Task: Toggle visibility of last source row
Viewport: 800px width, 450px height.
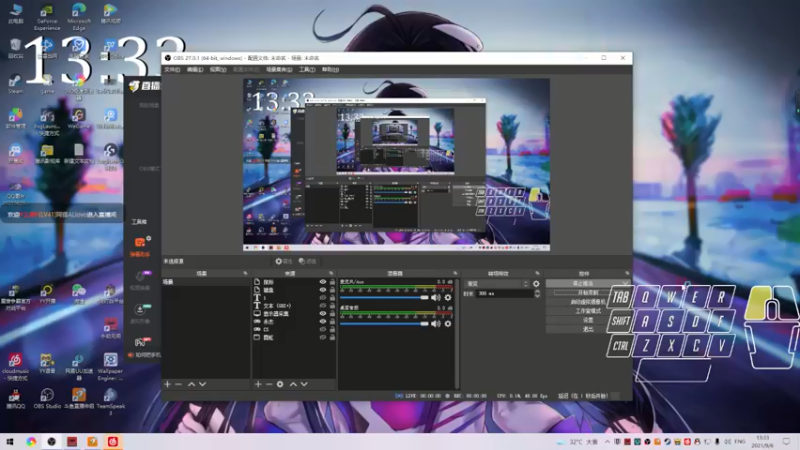Action: click(322, 337)
